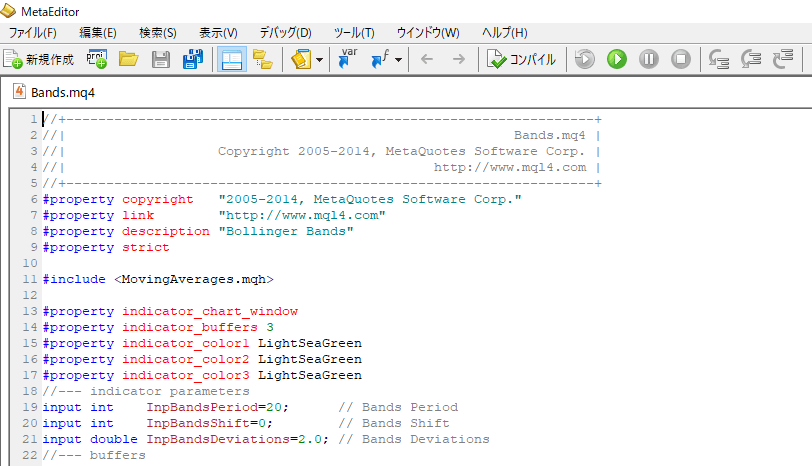812x466 pixels.
Task: Save all files with blue floppy icon
Action: point(193,60)
